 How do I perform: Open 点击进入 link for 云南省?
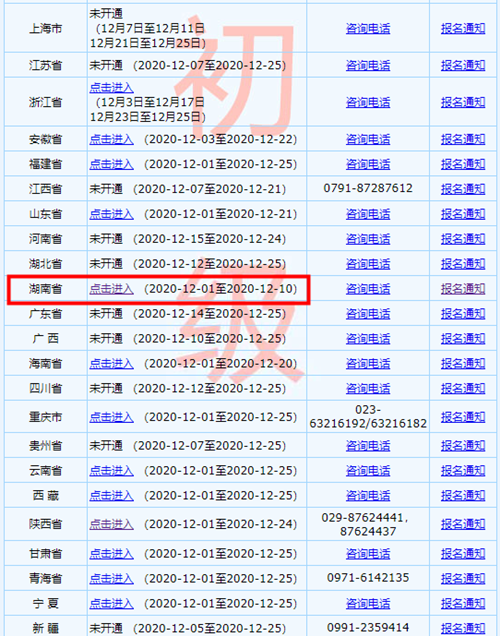[112, 471]
